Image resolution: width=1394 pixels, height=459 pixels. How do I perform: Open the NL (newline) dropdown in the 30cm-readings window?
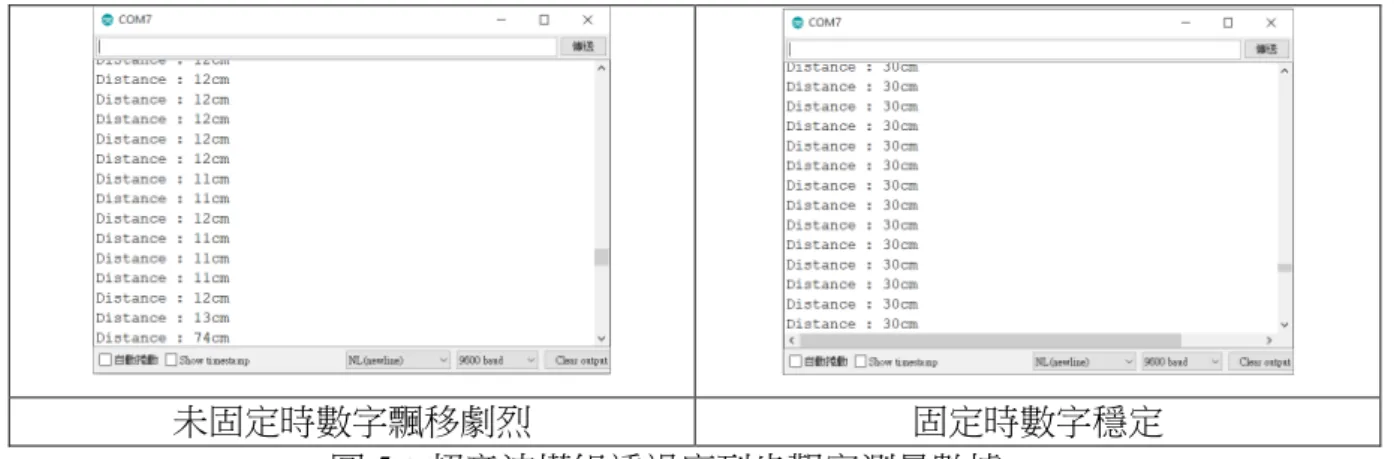point(1085,361)
